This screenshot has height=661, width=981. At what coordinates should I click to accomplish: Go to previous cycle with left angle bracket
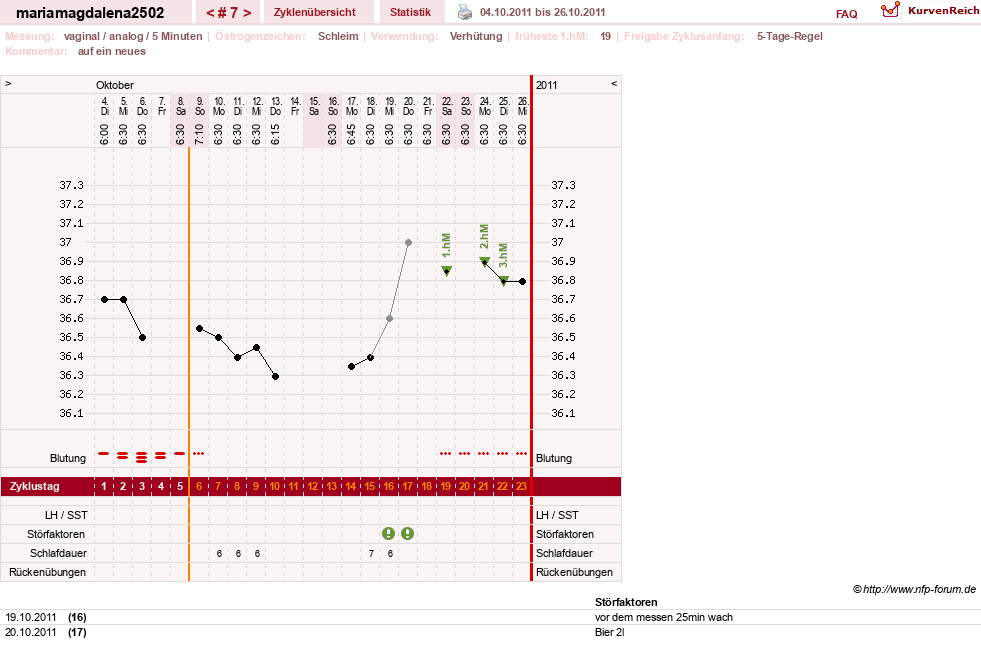[210, 13]
